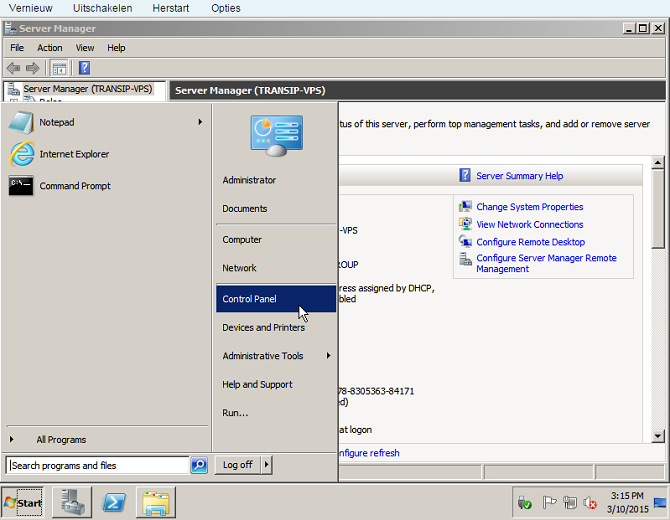Select Control Panel in Start menu
Viewport: 670px width, 520px height.
pos(276,299)
